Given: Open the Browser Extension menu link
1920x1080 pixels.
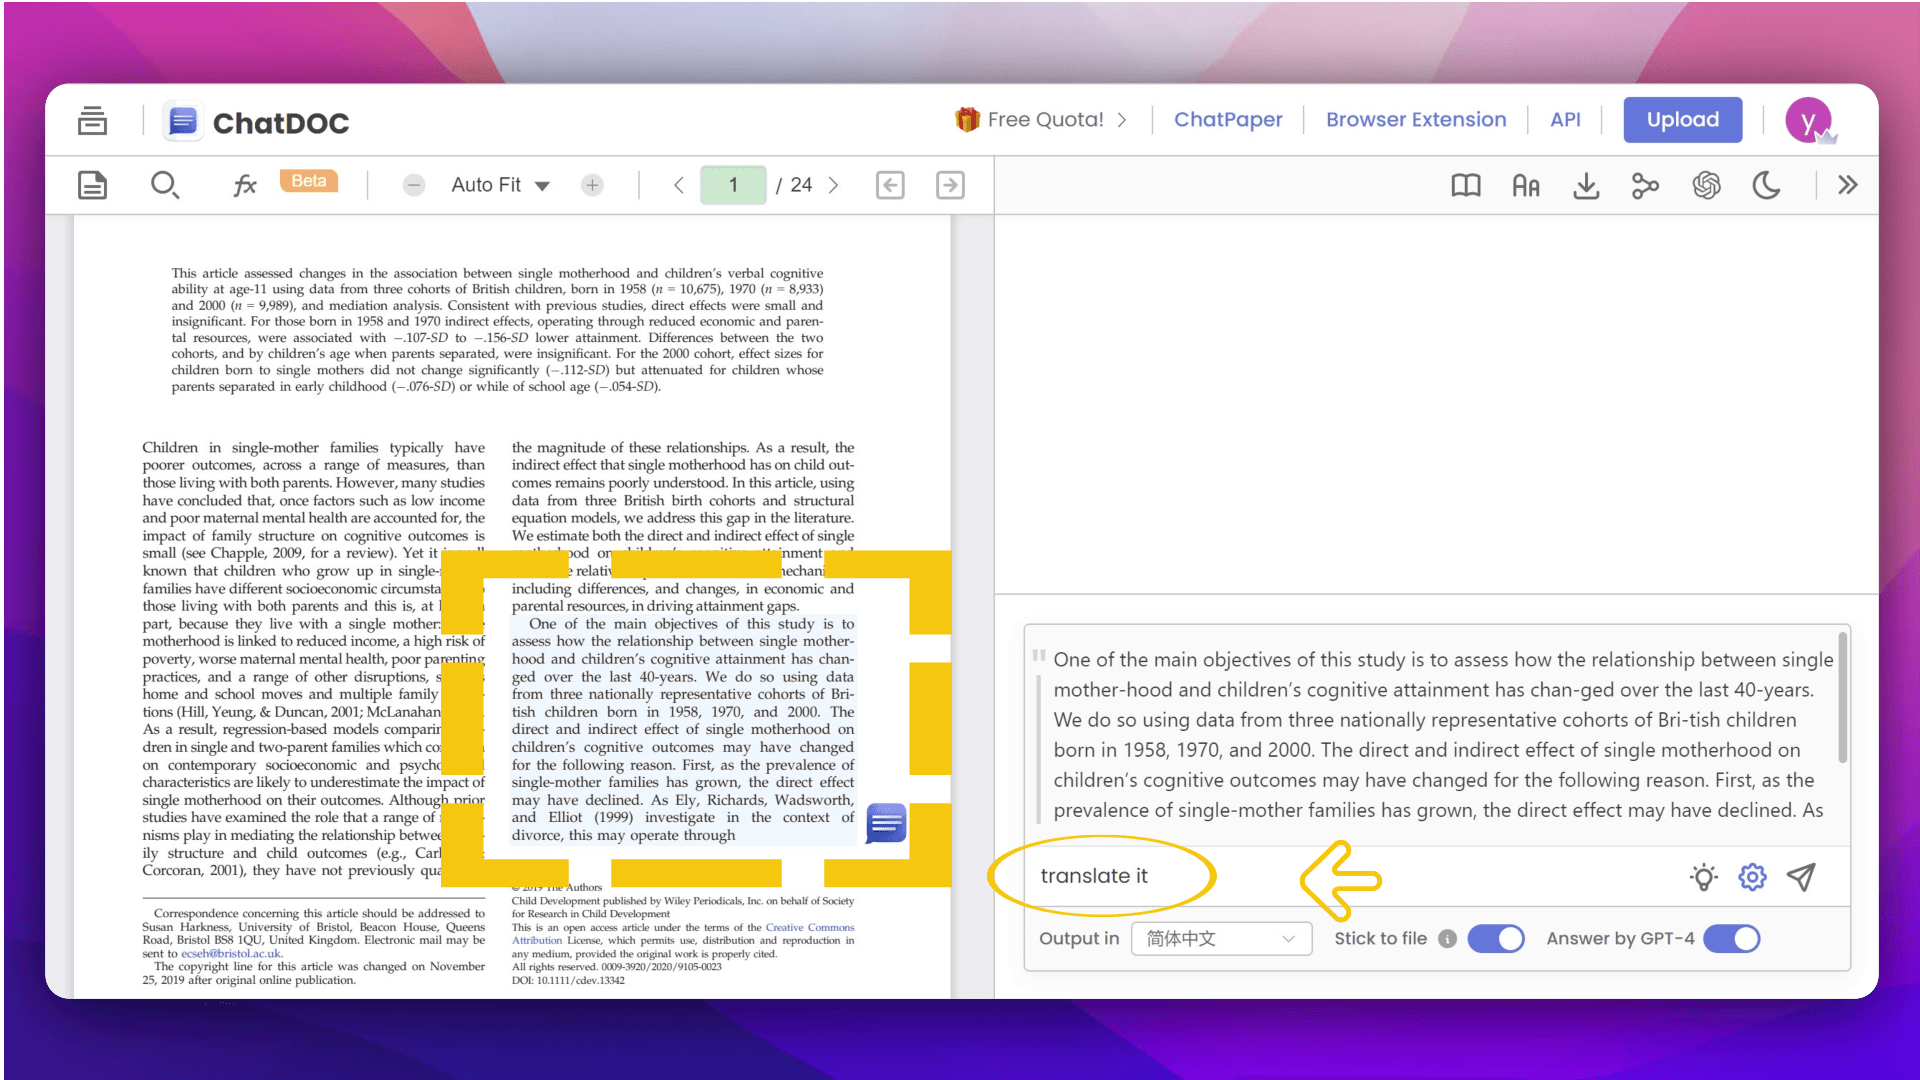Looking at the screenshot, I should [x=1416, y=120].
